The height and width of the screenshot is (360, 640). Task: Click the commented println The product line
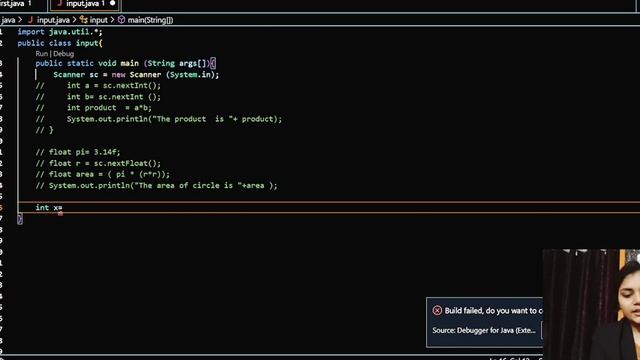(x=159, y=119)
